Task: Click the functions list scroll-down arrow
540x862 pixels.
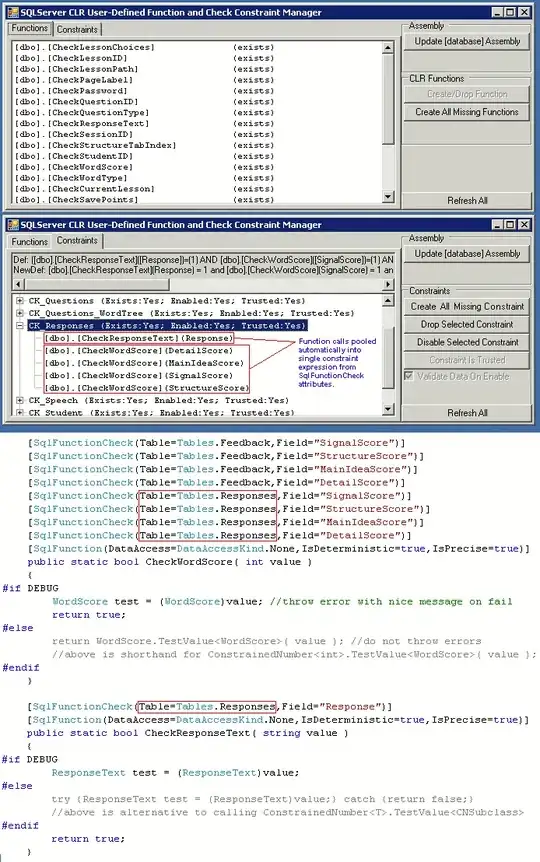Action: [388, 197]
